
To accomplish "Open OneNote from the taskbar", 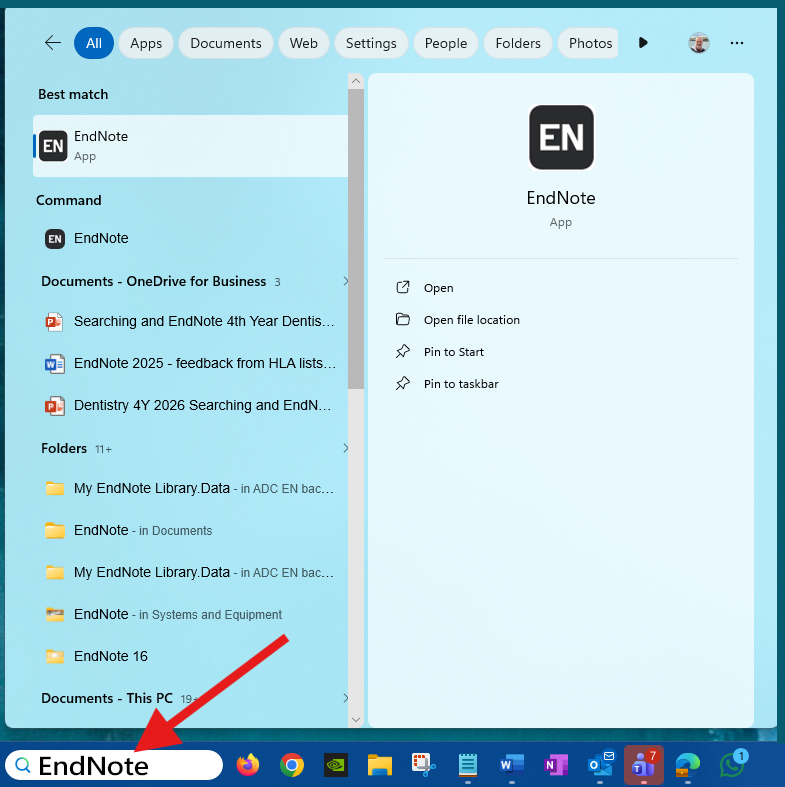I will point(556,765).
